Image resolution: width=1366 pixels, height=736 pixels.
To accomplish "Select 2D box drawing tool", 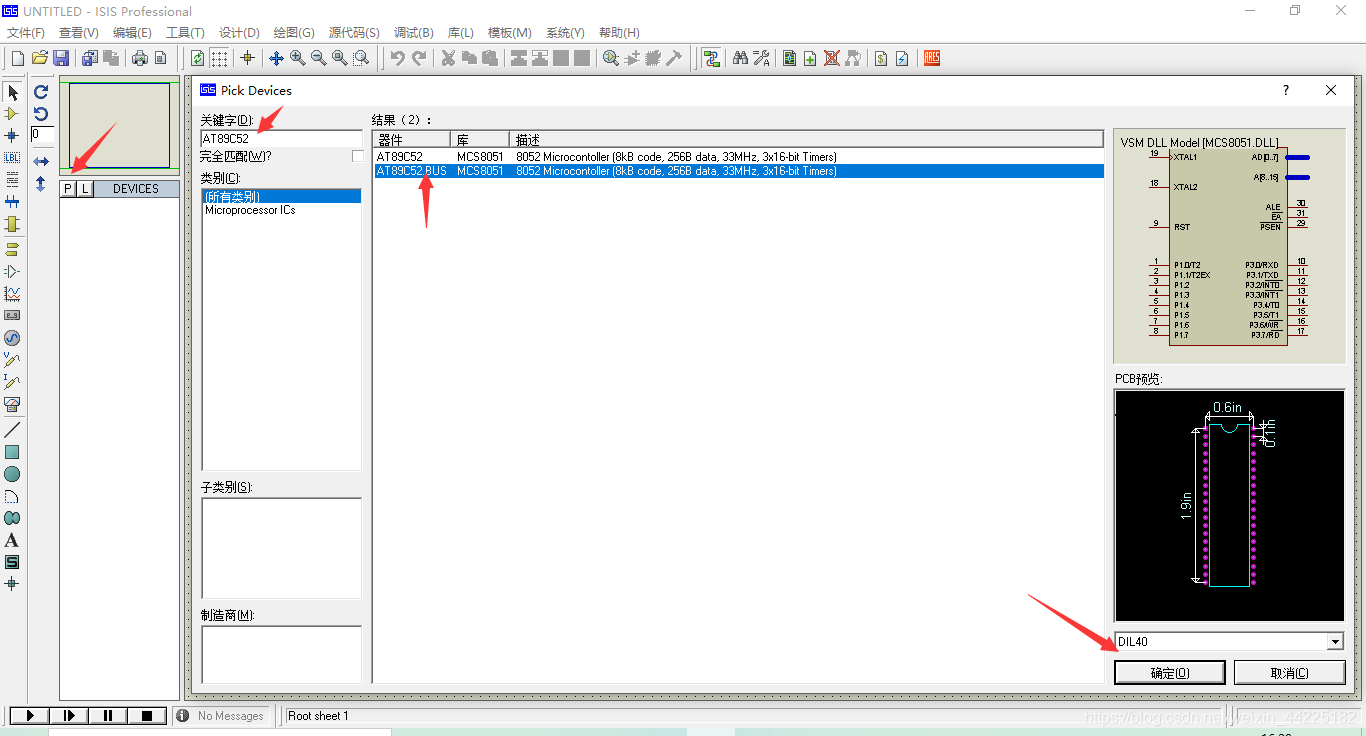I will 12,452.
